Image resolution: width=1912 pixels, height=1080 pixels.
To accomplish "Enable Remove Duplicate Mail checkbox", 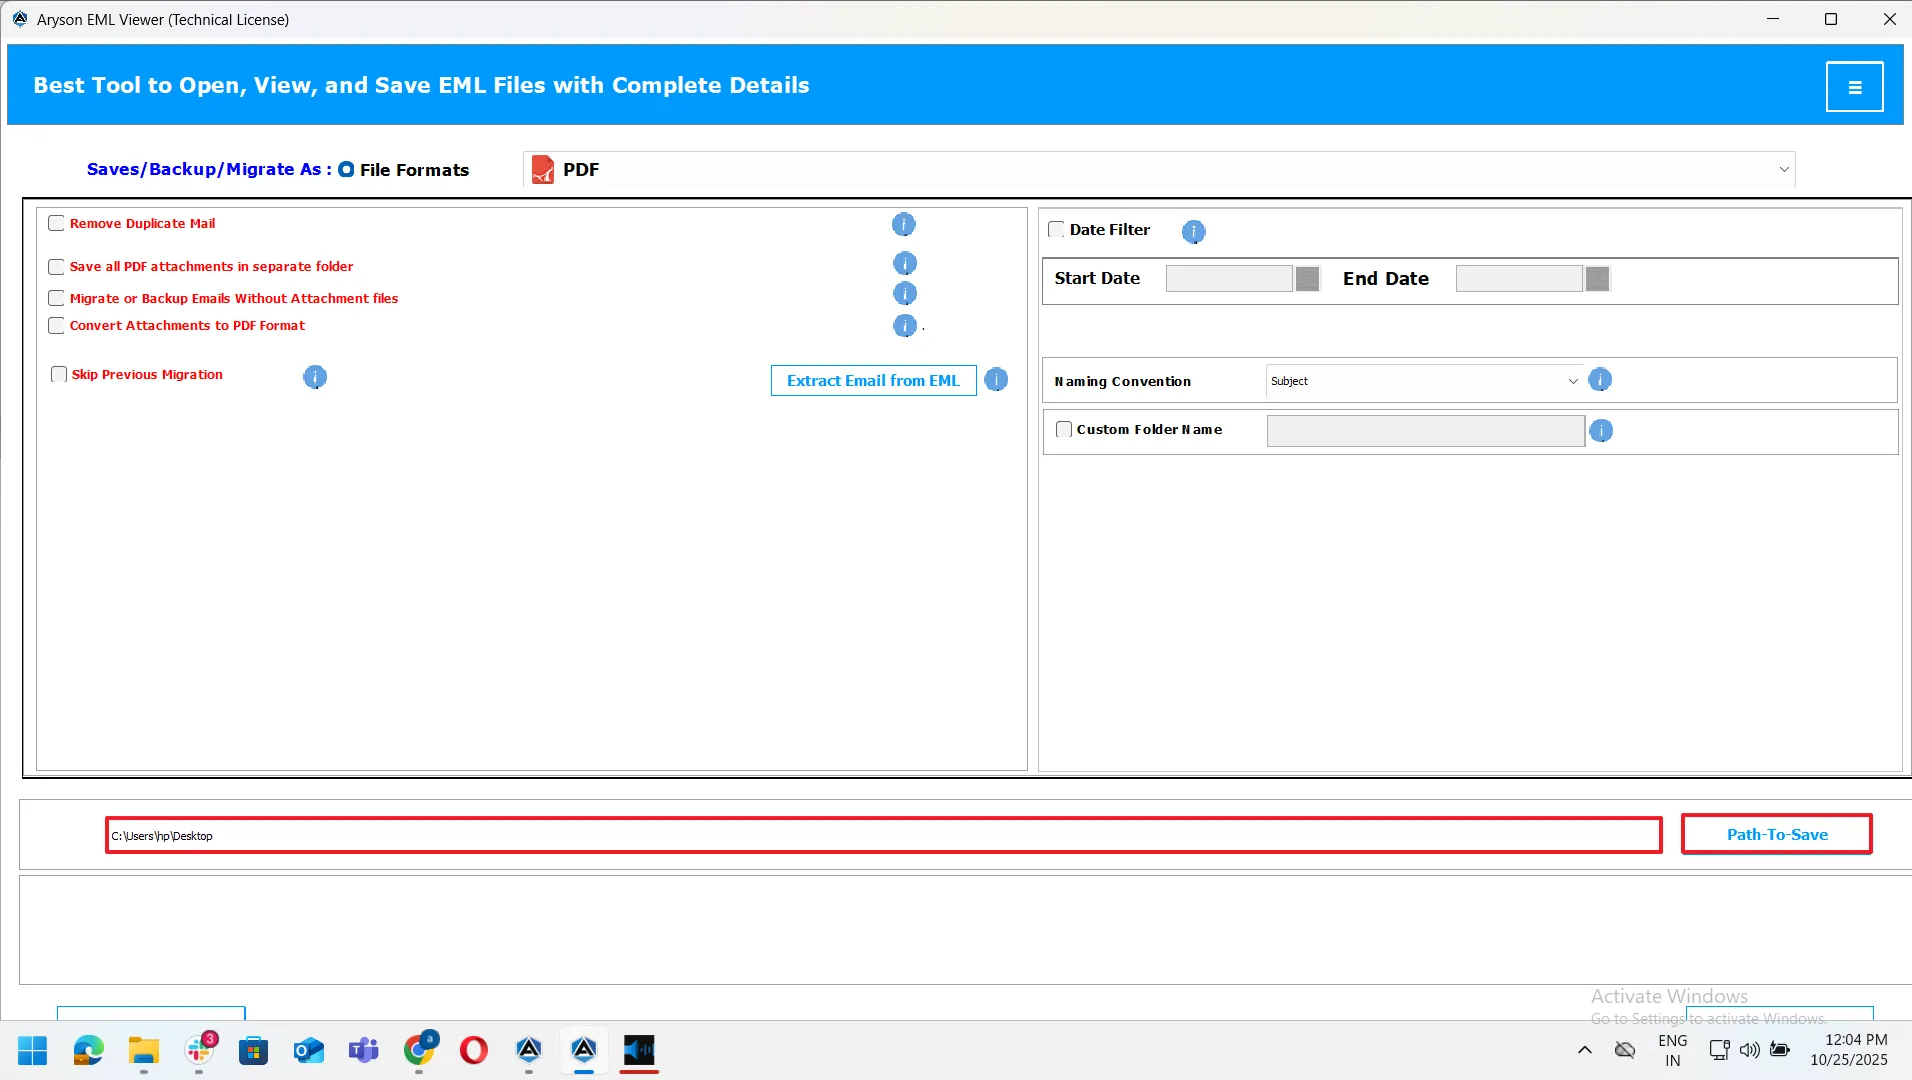I will [x=57, y=224].
